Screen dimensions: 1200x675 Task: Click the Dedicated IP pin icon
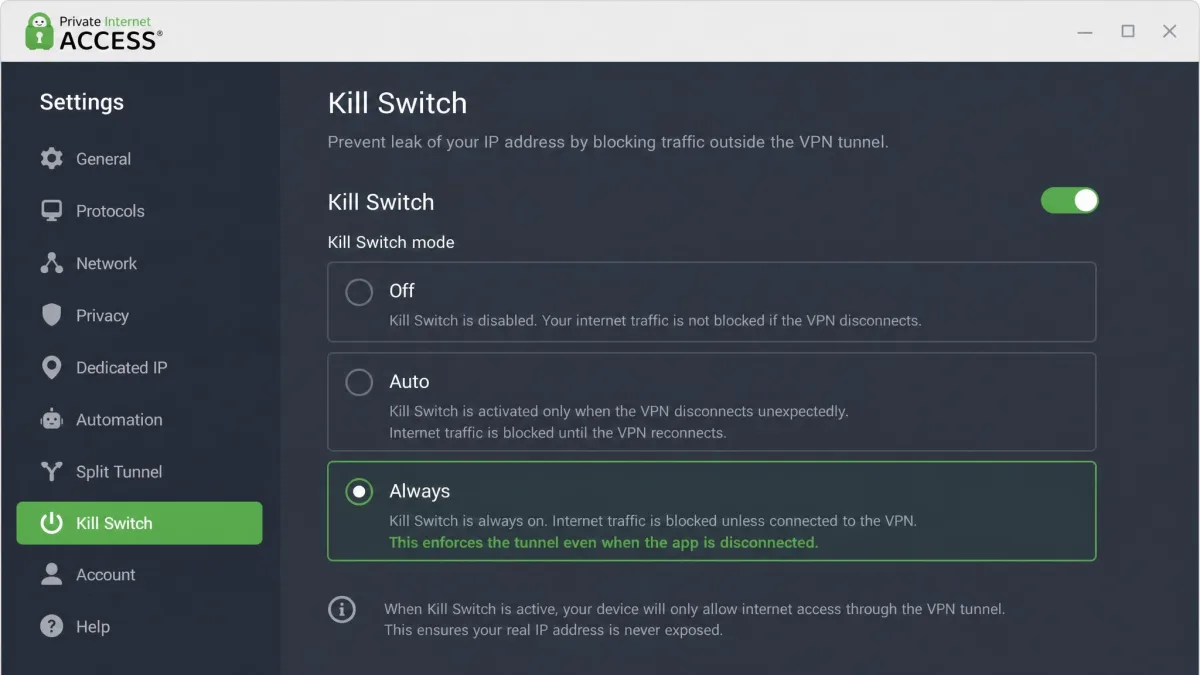point(52,367)
